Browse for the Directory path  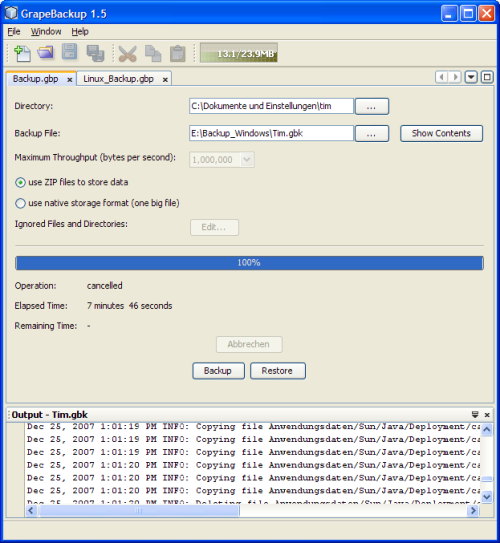click(x=372, y=106)
